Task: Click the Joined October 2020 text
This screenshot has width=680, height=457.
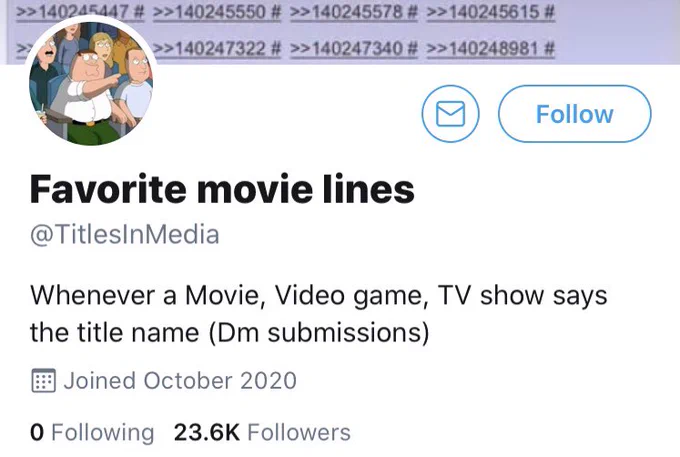Action: (180, 381)
